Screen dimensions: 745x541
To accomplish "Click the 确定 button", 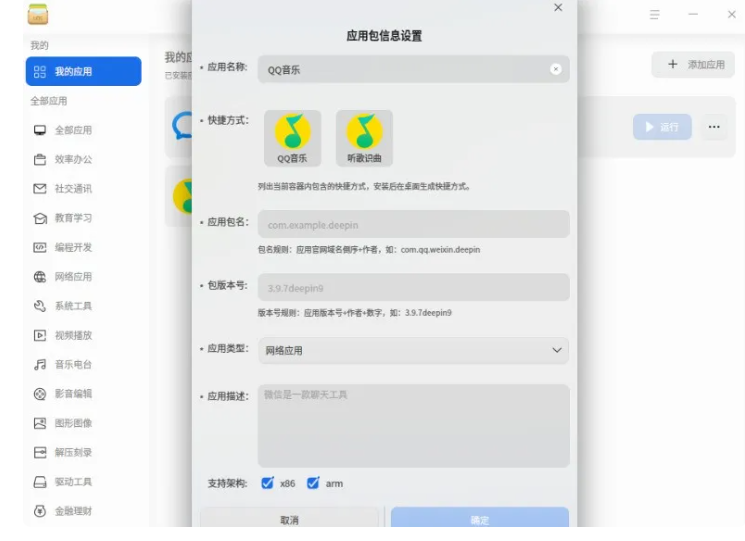I will pyautogui.click(x=480, y=518).
